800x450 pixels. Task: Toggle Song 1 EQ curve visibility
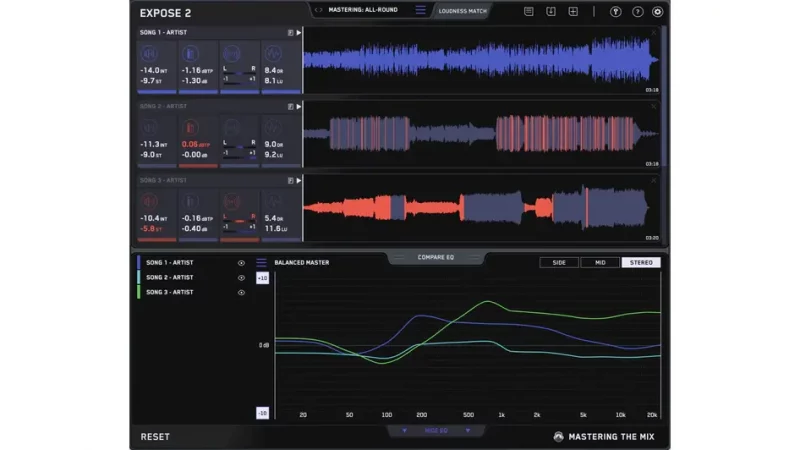[241, 263]
